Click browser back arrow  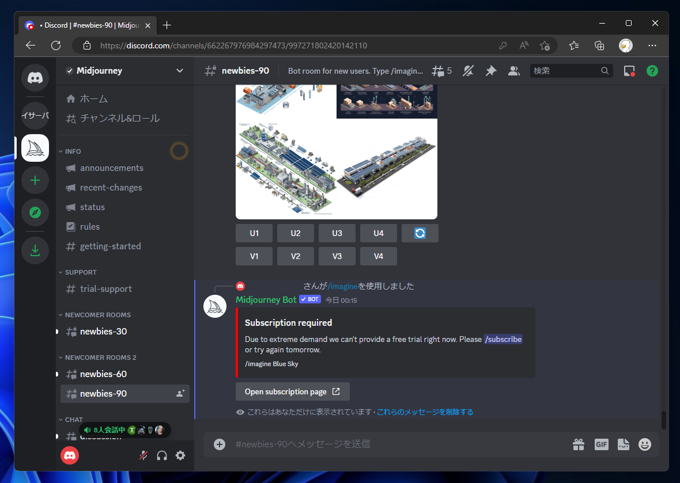[30, 46]
